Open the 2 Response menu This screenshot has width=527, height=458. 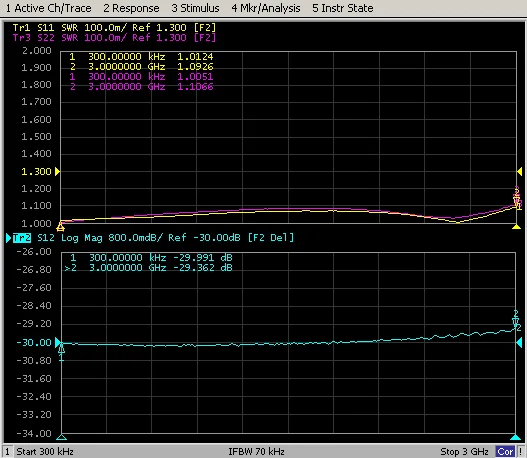[x=131, y=8]
